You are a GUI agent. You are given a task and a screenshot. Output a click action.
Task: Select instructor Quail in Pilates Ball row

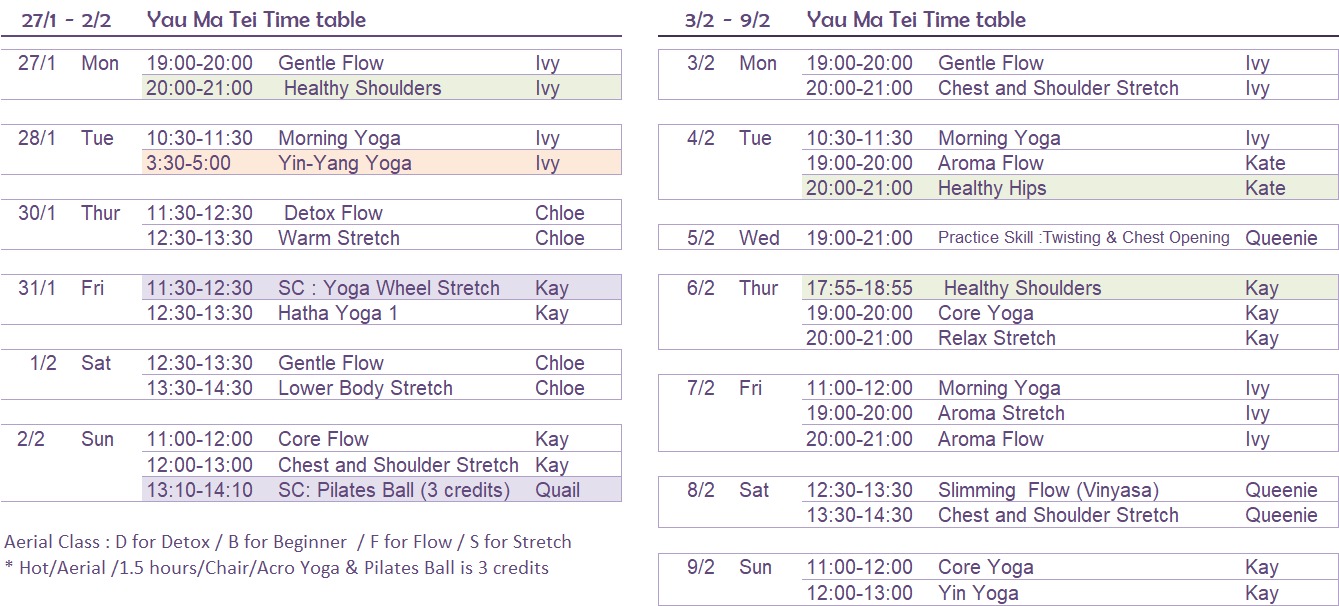pos(557,490)
